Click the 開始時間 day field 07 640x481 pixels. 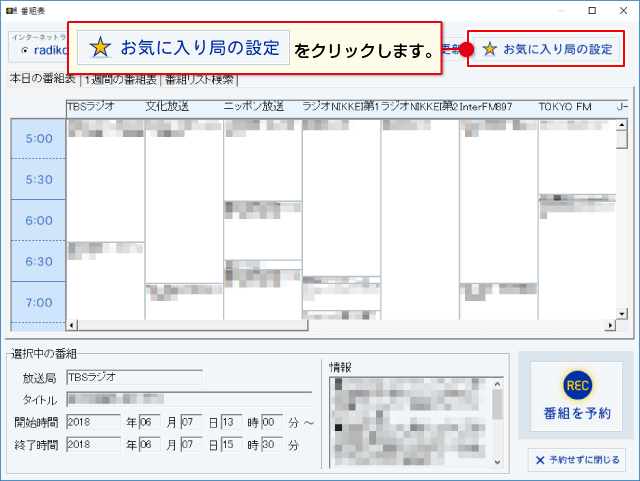(191, 422)
